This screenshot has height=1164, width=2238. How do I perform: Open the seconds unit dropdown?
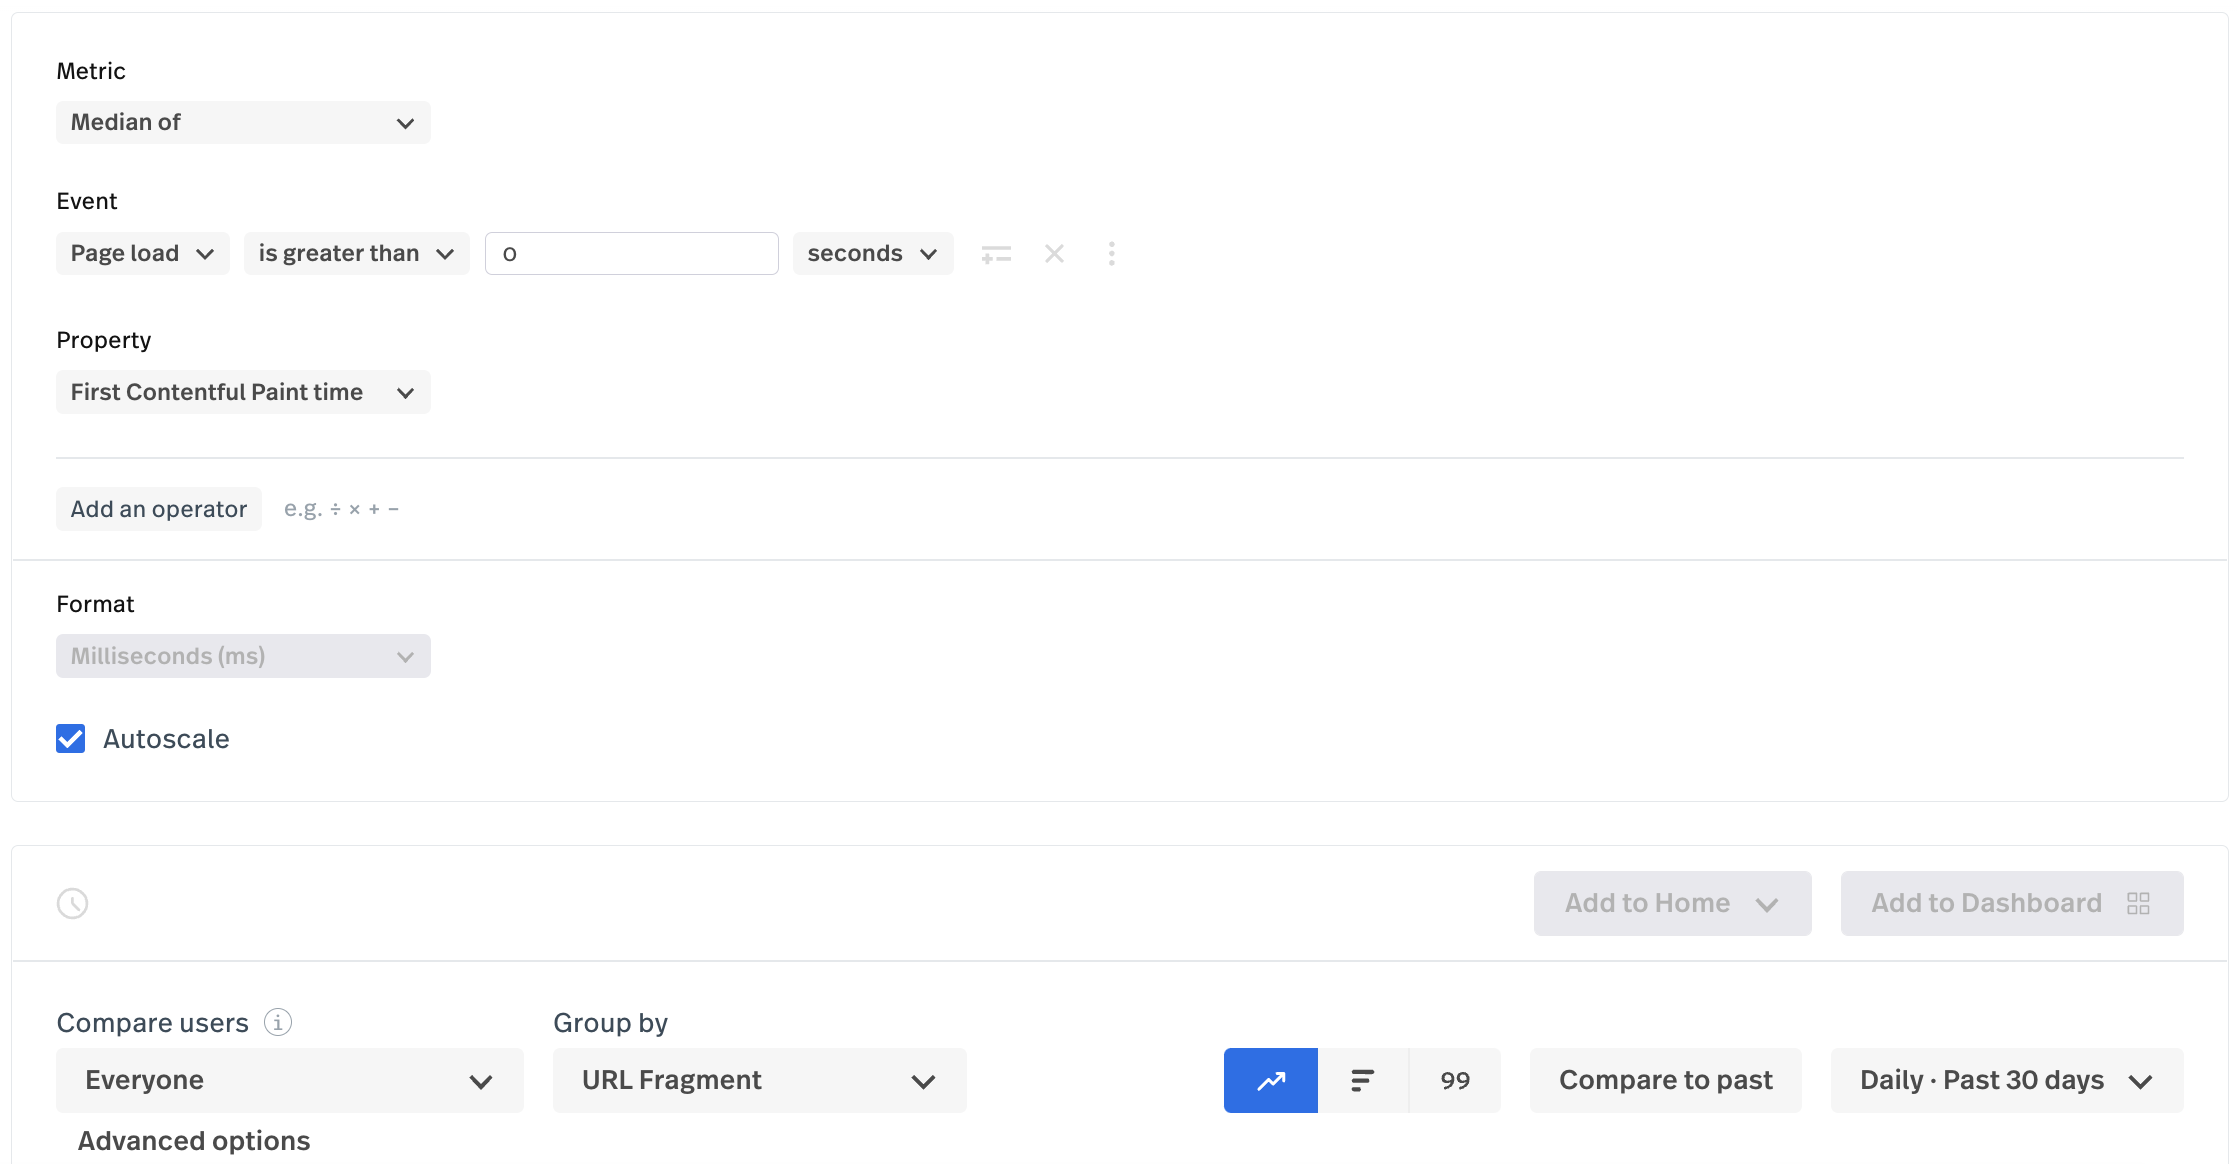coord(873,253)
